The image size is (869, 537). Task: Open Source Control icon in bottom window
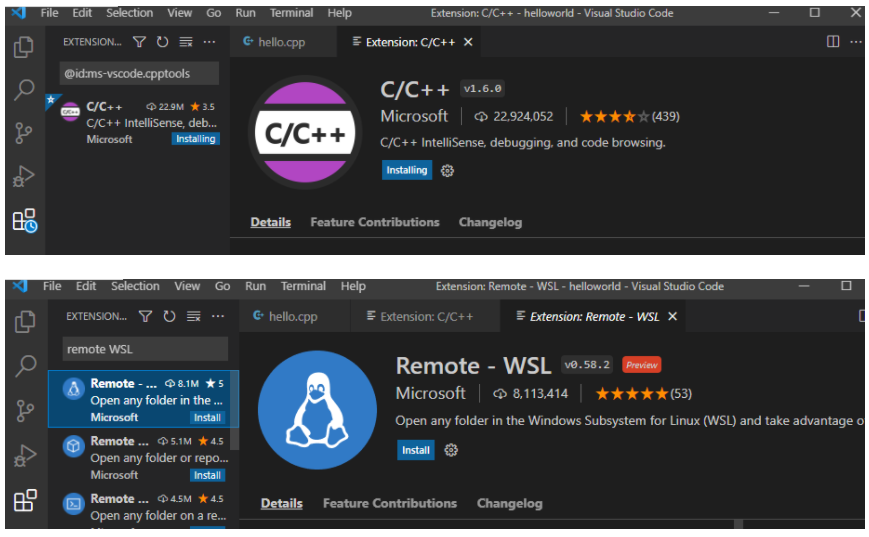pos(25,411)
